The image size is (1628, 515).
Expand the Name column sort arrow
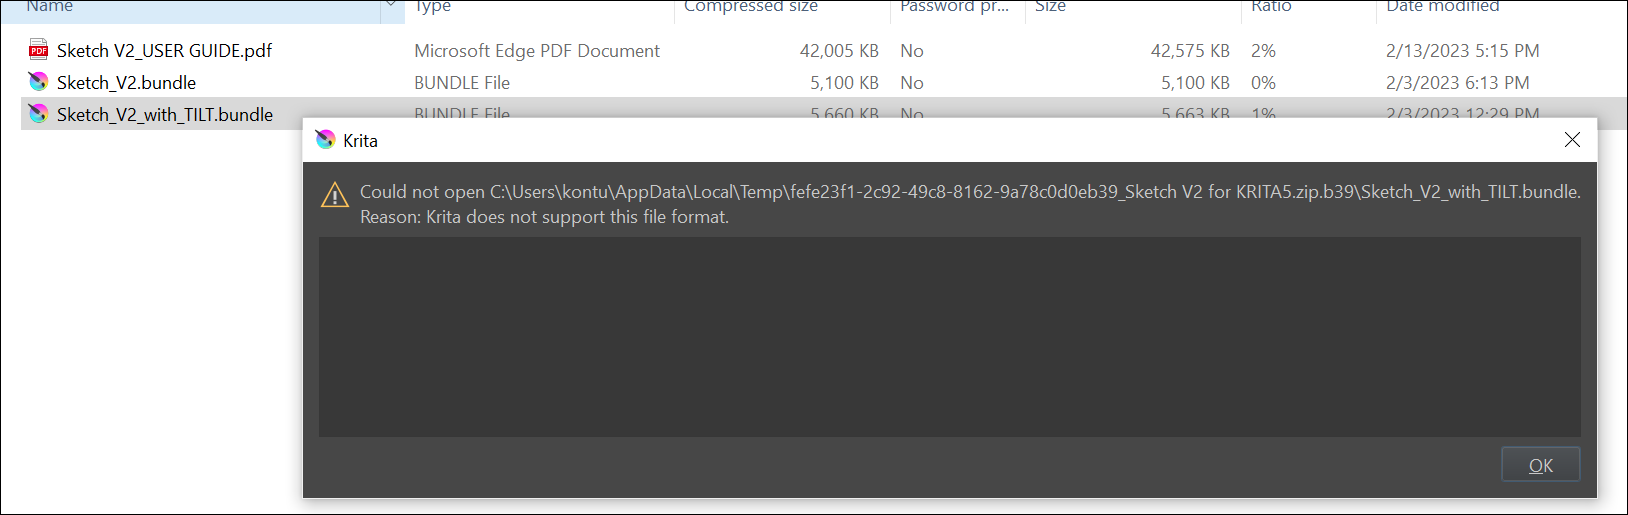(390, 6)
